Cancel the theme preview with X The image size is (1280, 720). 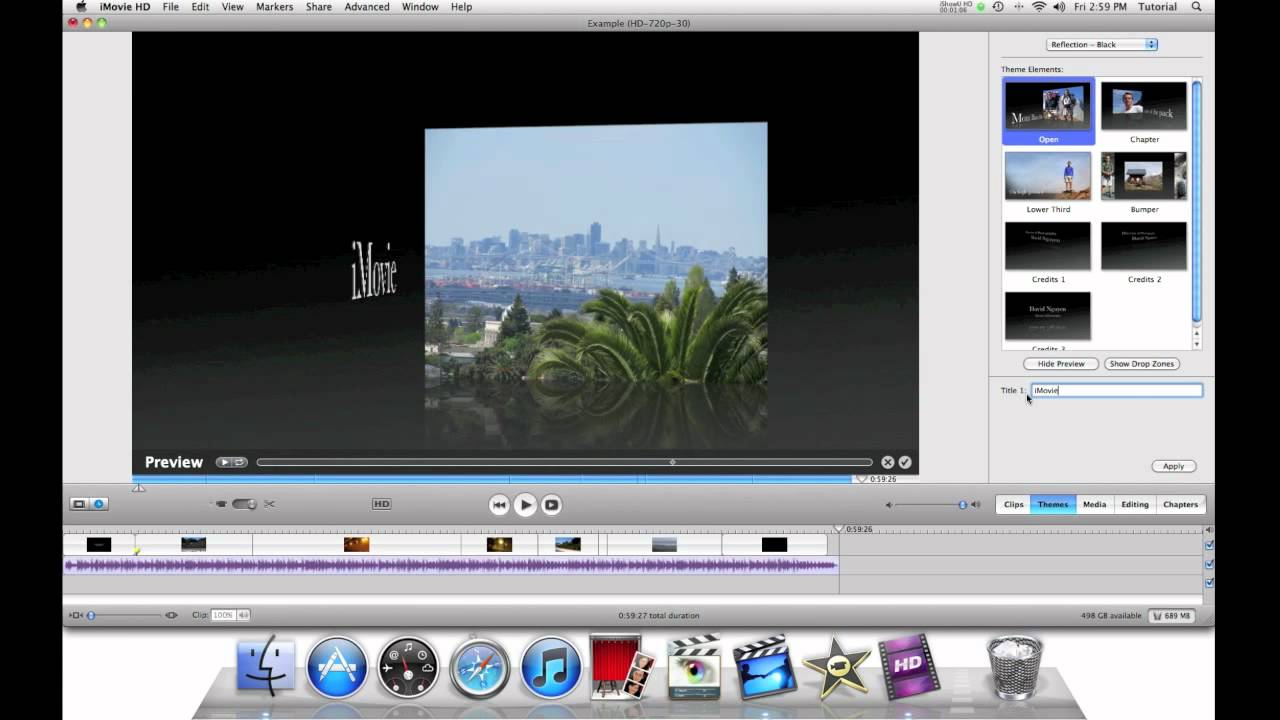pyautogui.click(x=887, y=462)
